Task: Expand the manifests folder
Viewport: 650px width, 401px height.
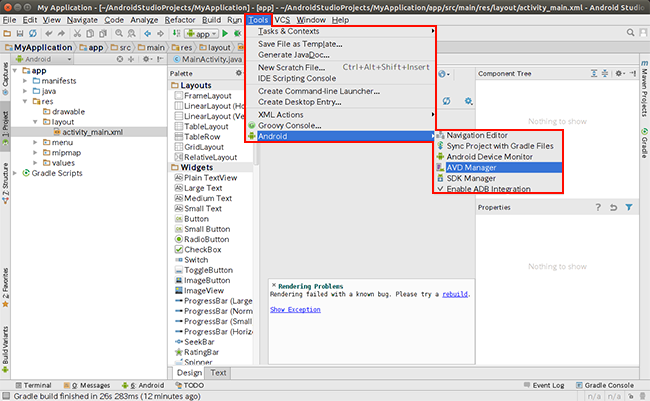Action: [x=25, y=80]
